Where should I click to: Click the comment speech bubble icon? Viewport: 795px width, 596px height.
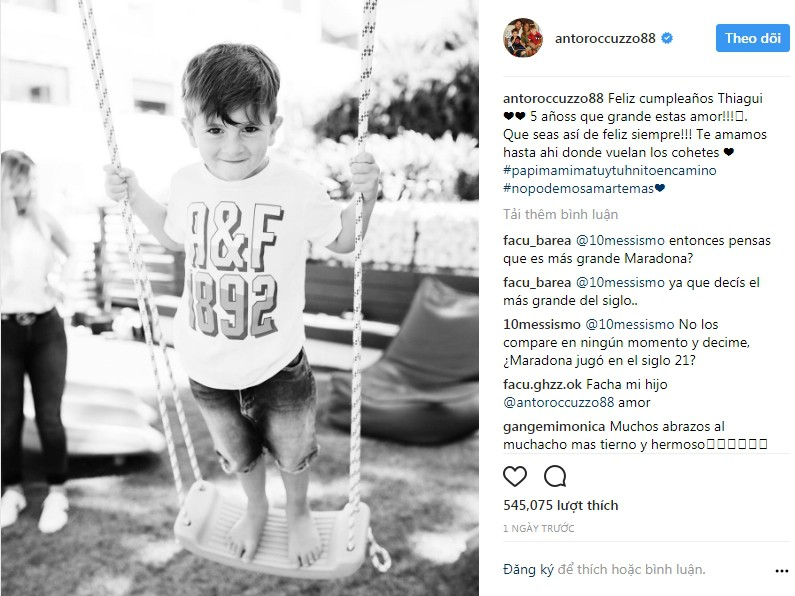point(555,476)
